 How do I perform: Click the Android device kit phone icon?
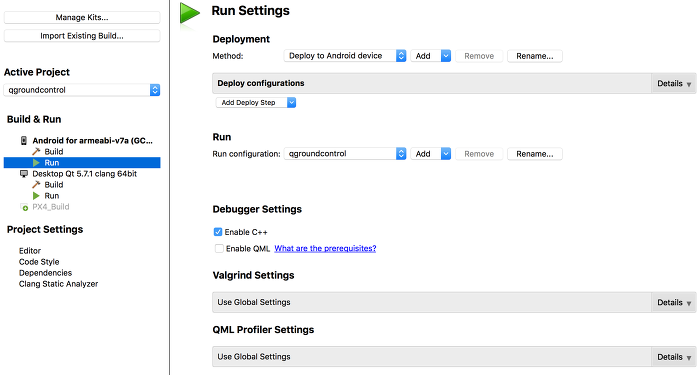tap(24, 141)
